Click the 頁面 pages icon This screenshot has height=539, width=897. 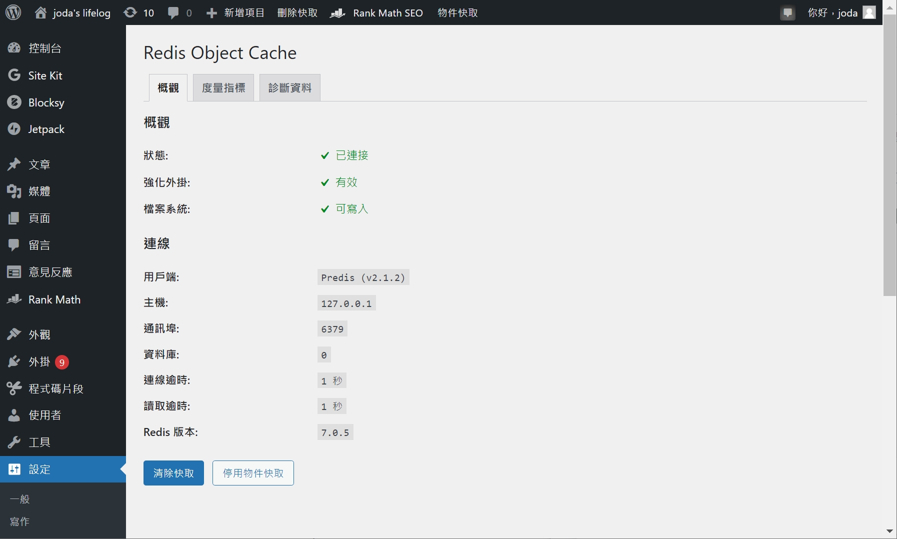click(x=14, y=218)
